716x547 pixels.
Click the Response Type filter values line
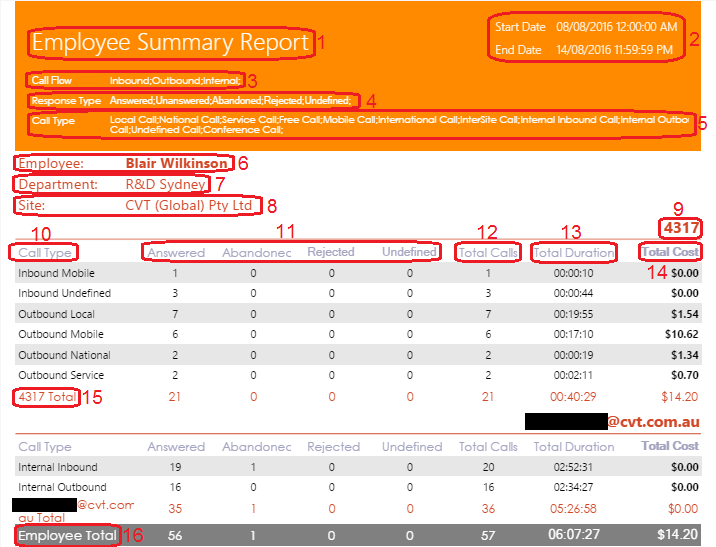231,100
